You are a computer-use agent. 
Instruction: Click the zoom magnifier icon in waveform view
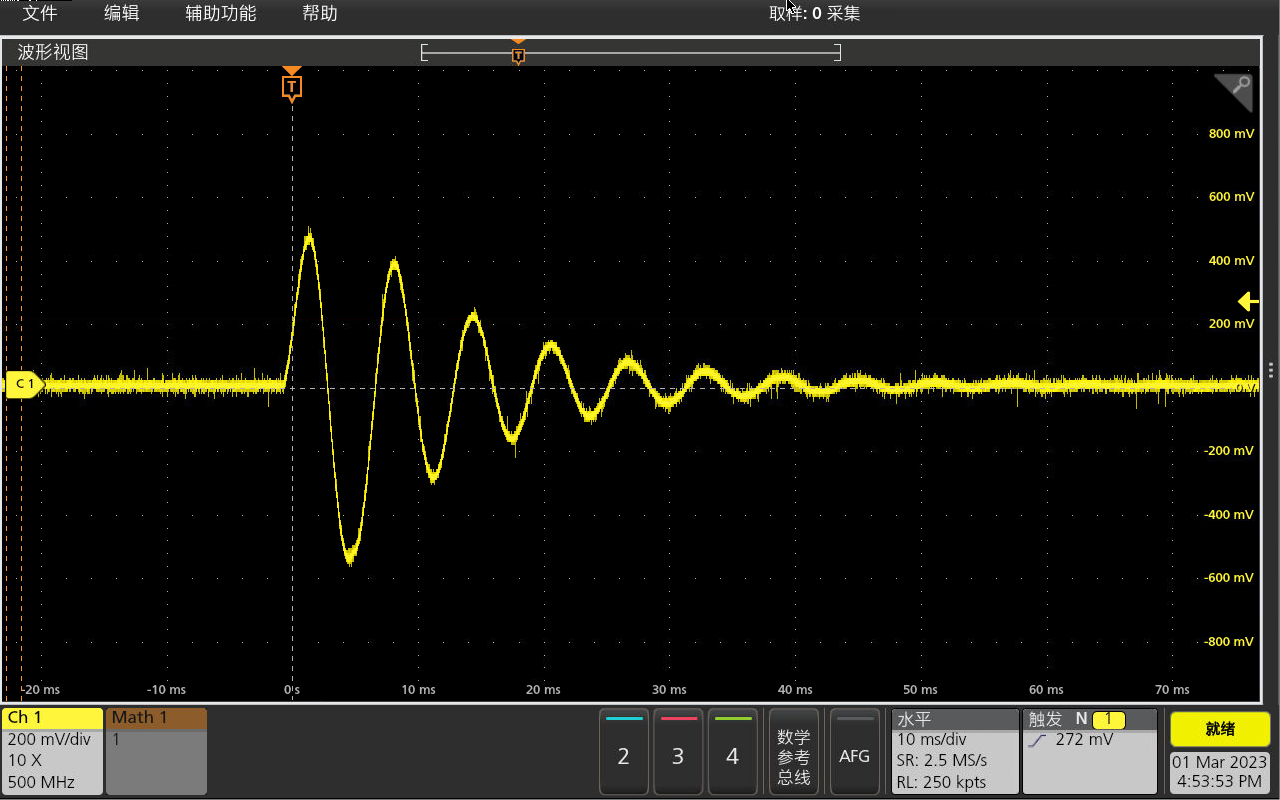click(1236, 90)
